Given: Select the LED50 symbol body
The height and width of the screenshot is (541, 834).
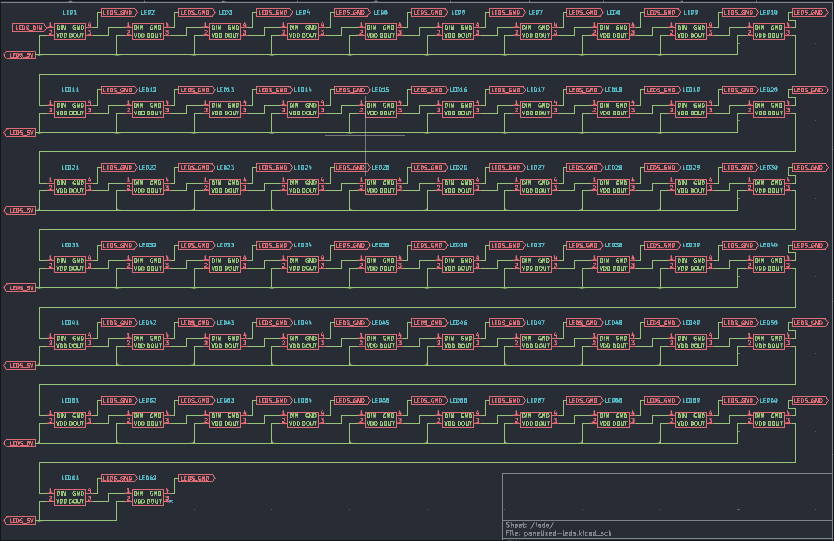Looking at the screenshot, I should coord(769,342).
